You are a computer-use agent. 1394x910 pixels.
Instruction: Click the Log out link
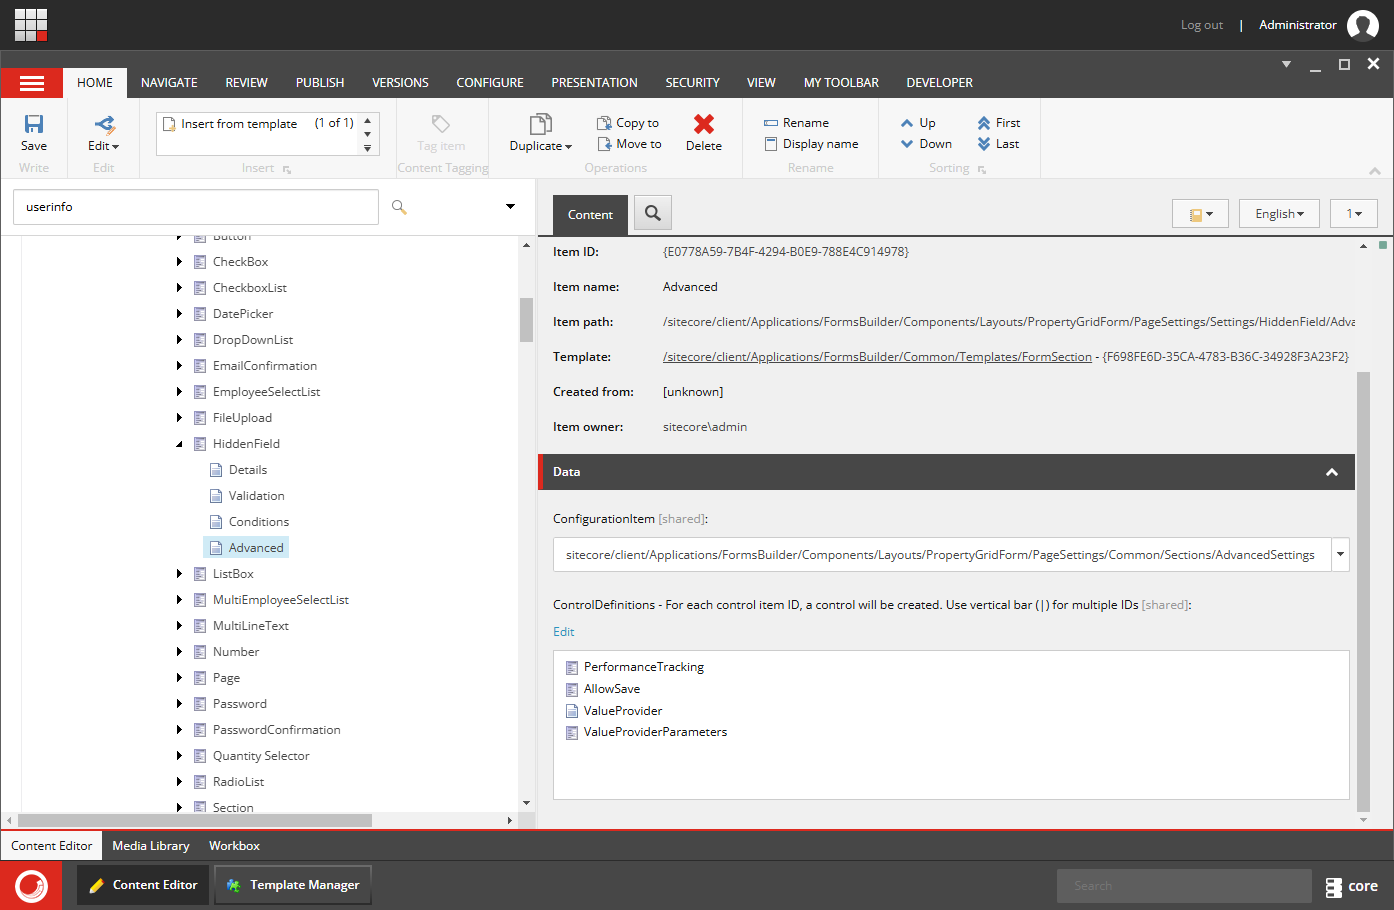click(x=1201, y=25)
